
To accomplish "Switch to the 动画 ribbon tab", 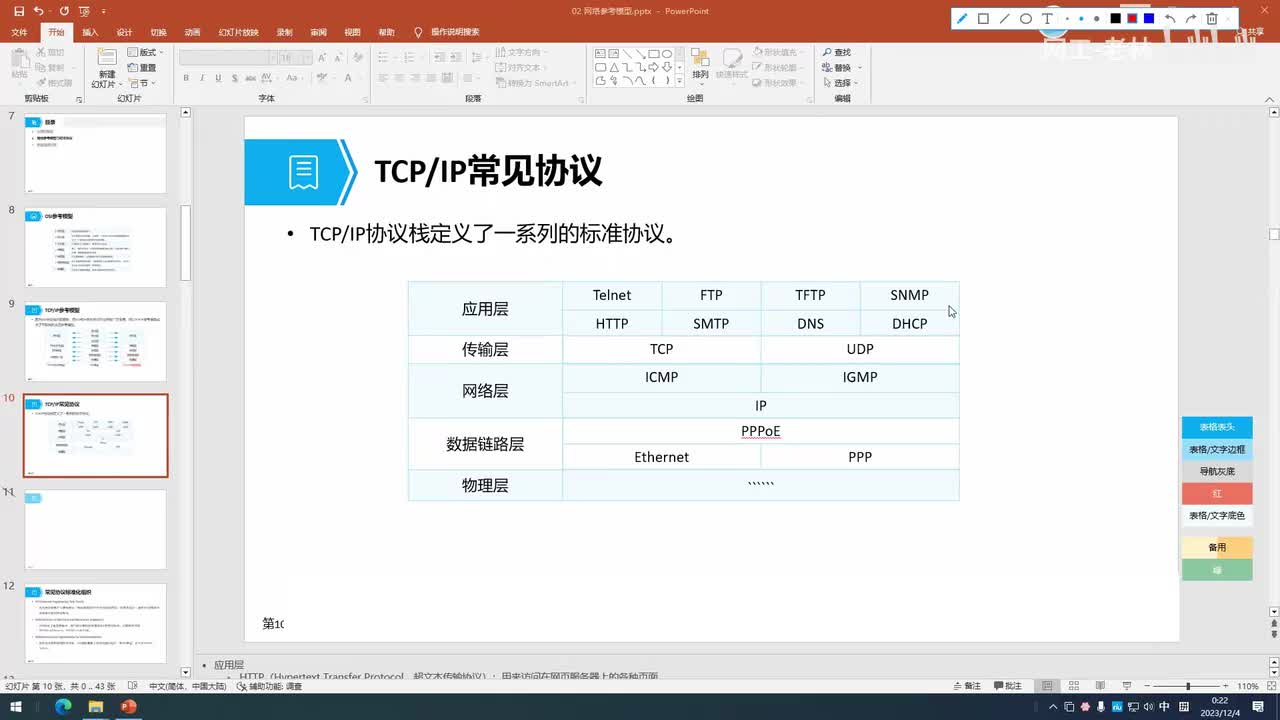I will (192, 32).
